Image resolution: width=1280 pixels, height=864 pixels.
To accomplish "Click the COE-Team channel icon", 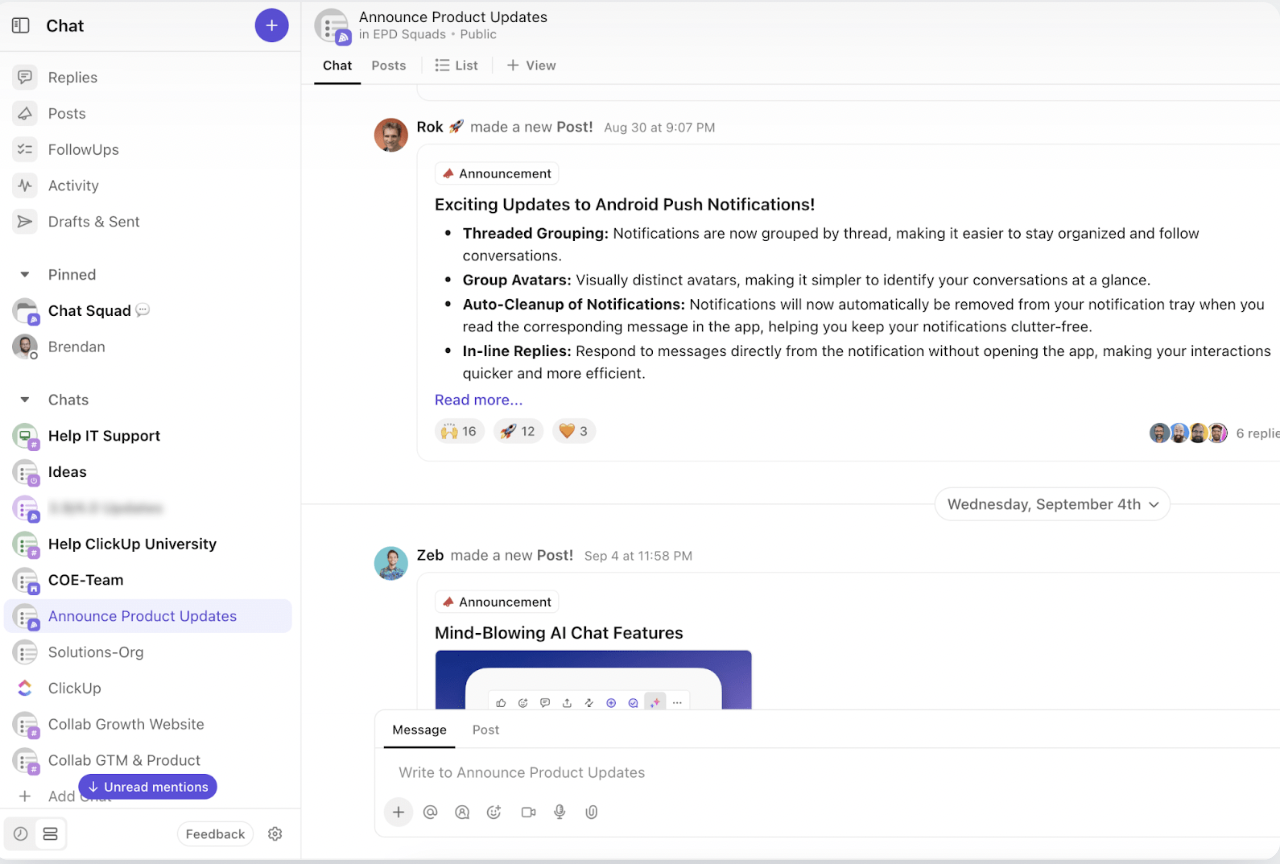I will [26, 580].
